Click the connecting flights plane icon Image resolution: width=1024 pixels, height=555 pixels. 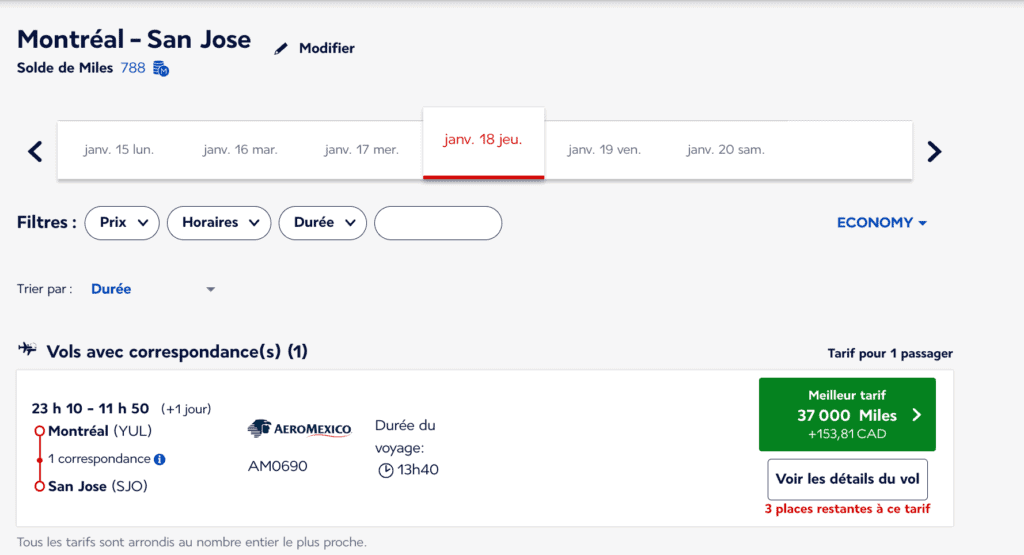28,351
